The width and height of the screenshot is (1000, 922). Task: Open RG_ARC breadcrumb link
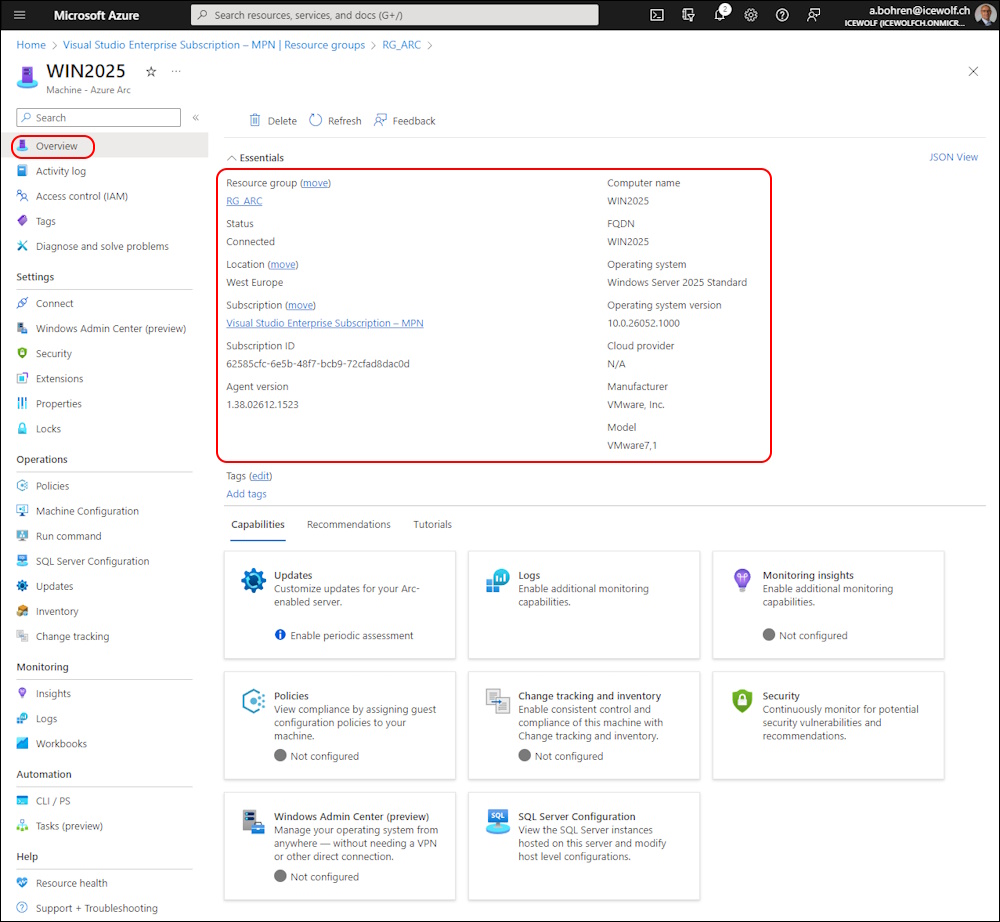click(x=401, y=45)
